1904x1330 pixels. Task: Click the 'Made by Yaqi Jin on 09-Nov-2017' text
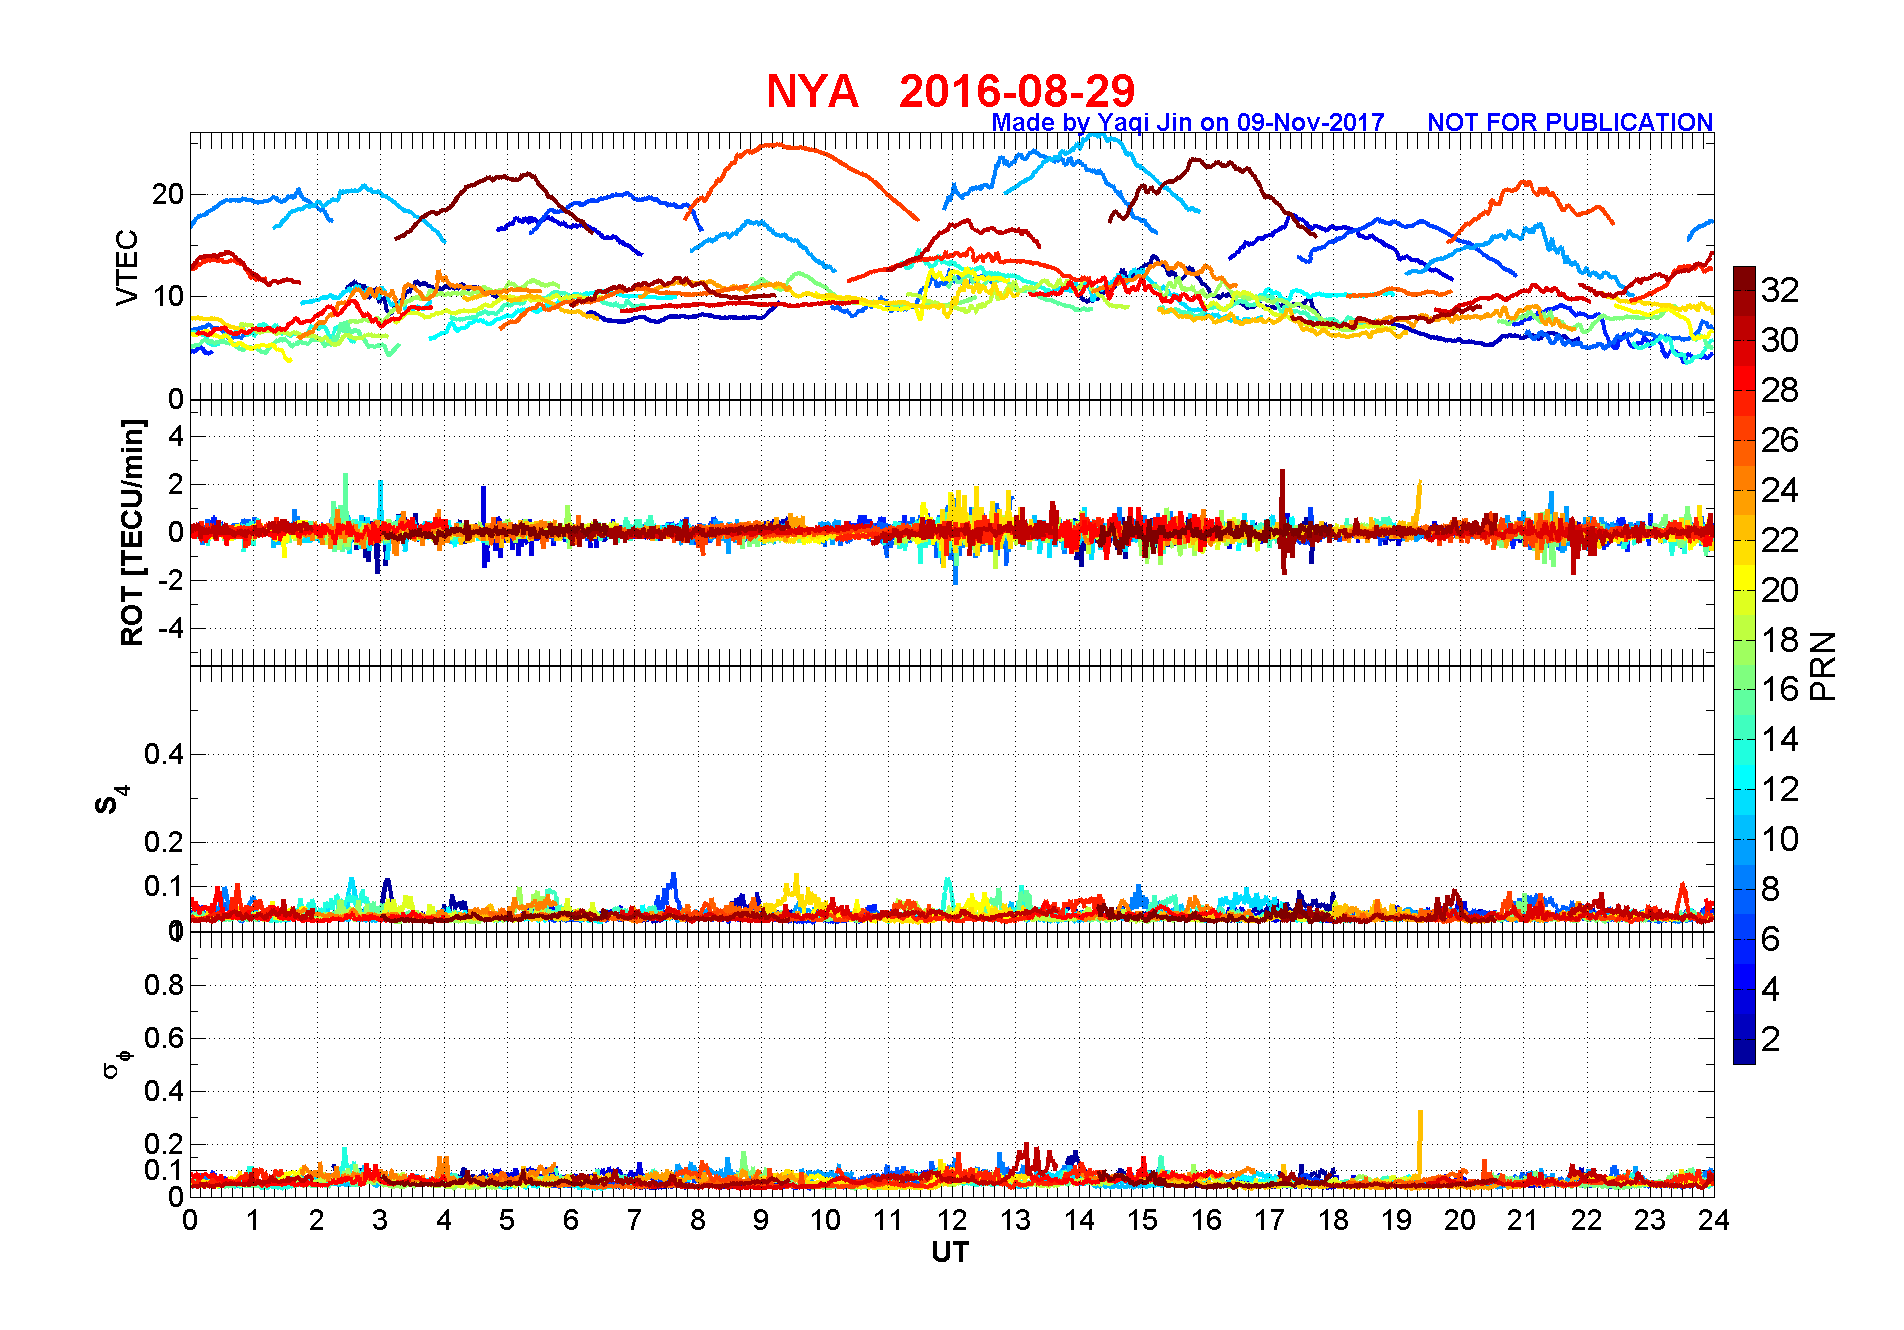[x=1188, y=122]
